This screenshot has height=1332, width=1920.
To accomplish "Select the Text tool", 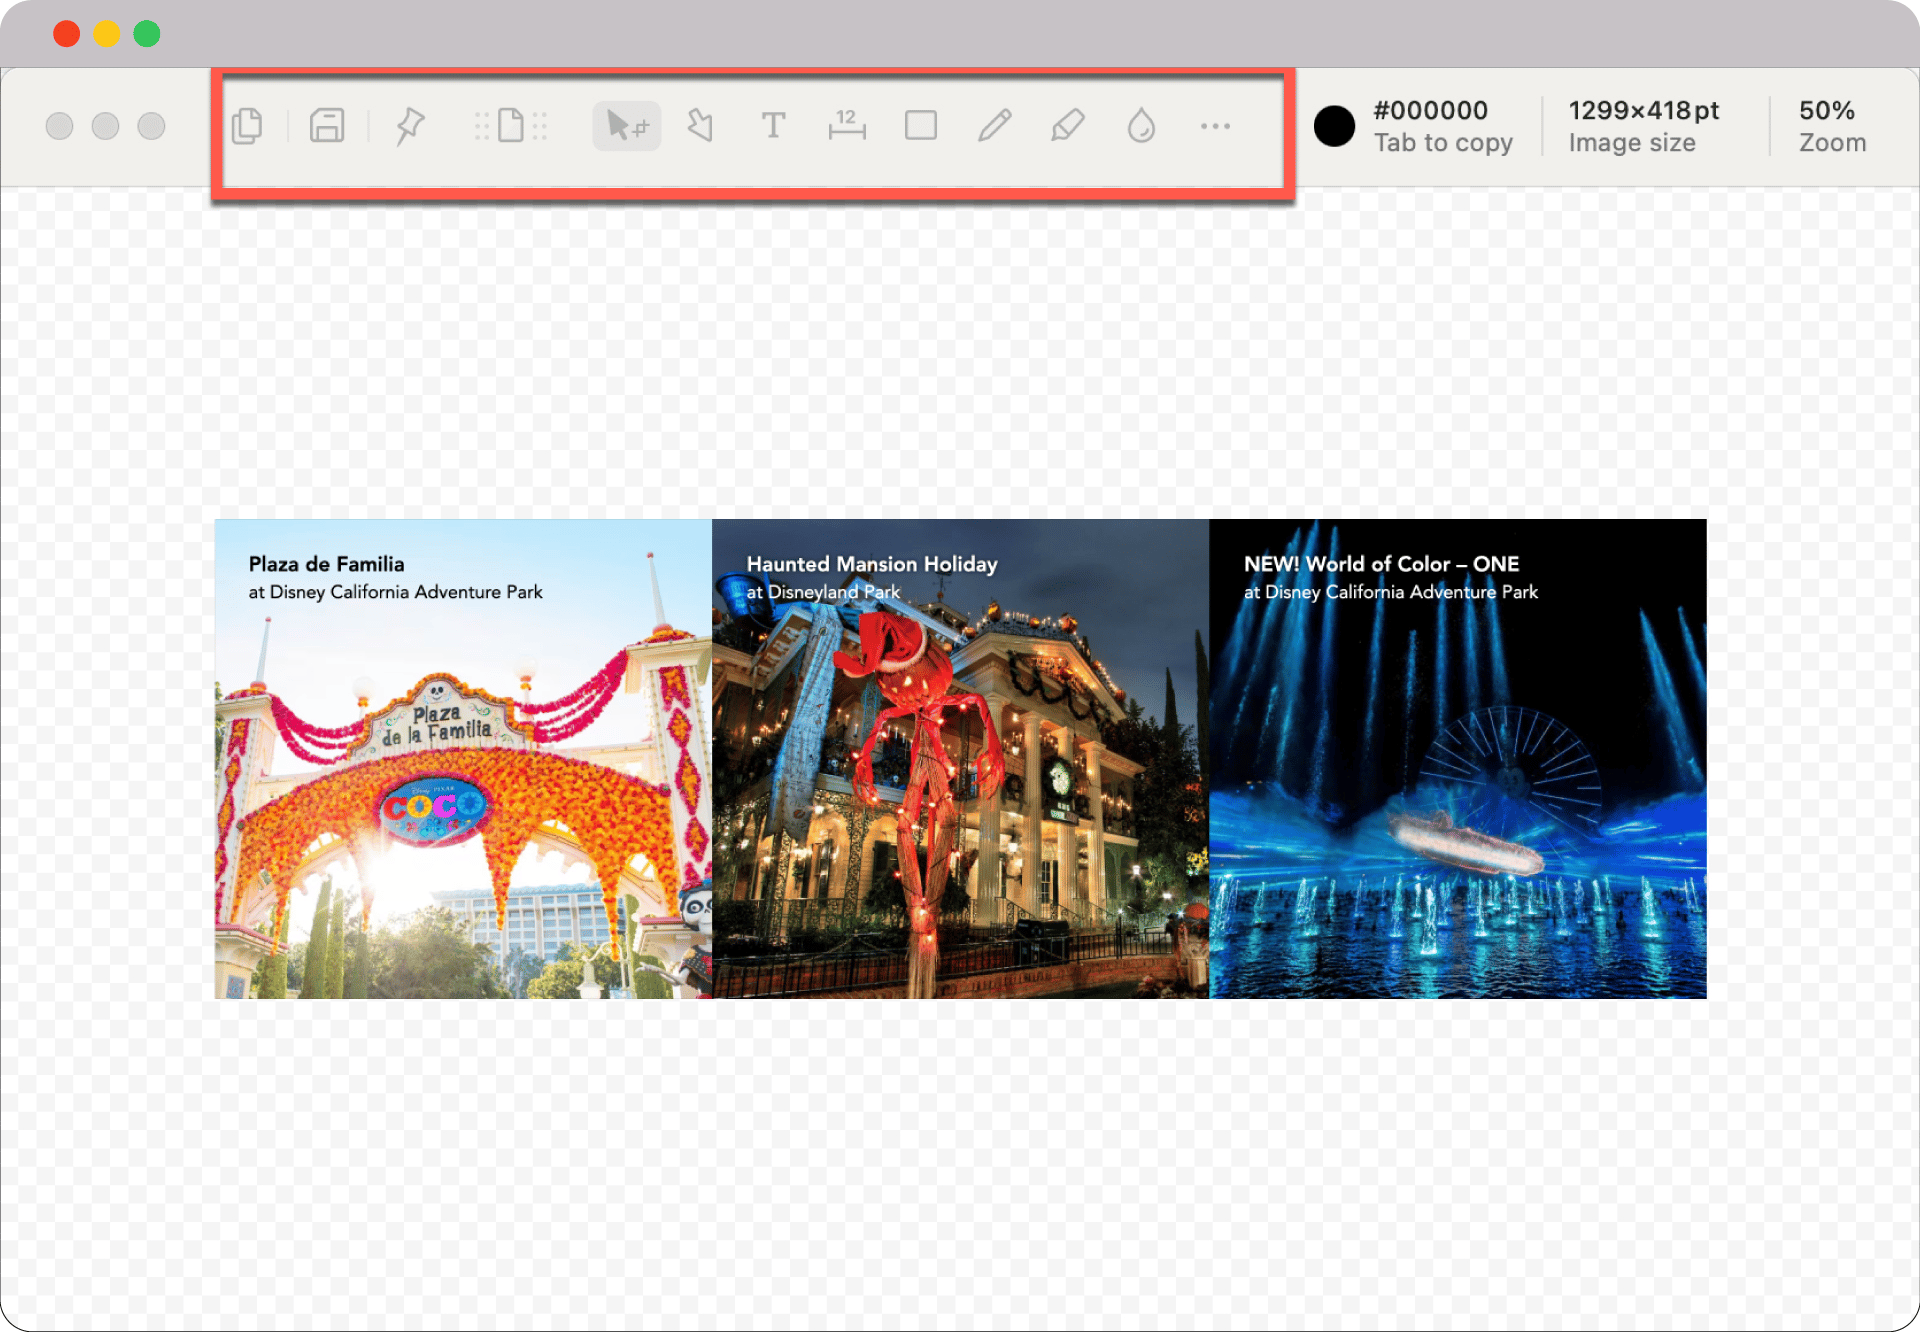I will pyautogui.click(x=773, y=126).
